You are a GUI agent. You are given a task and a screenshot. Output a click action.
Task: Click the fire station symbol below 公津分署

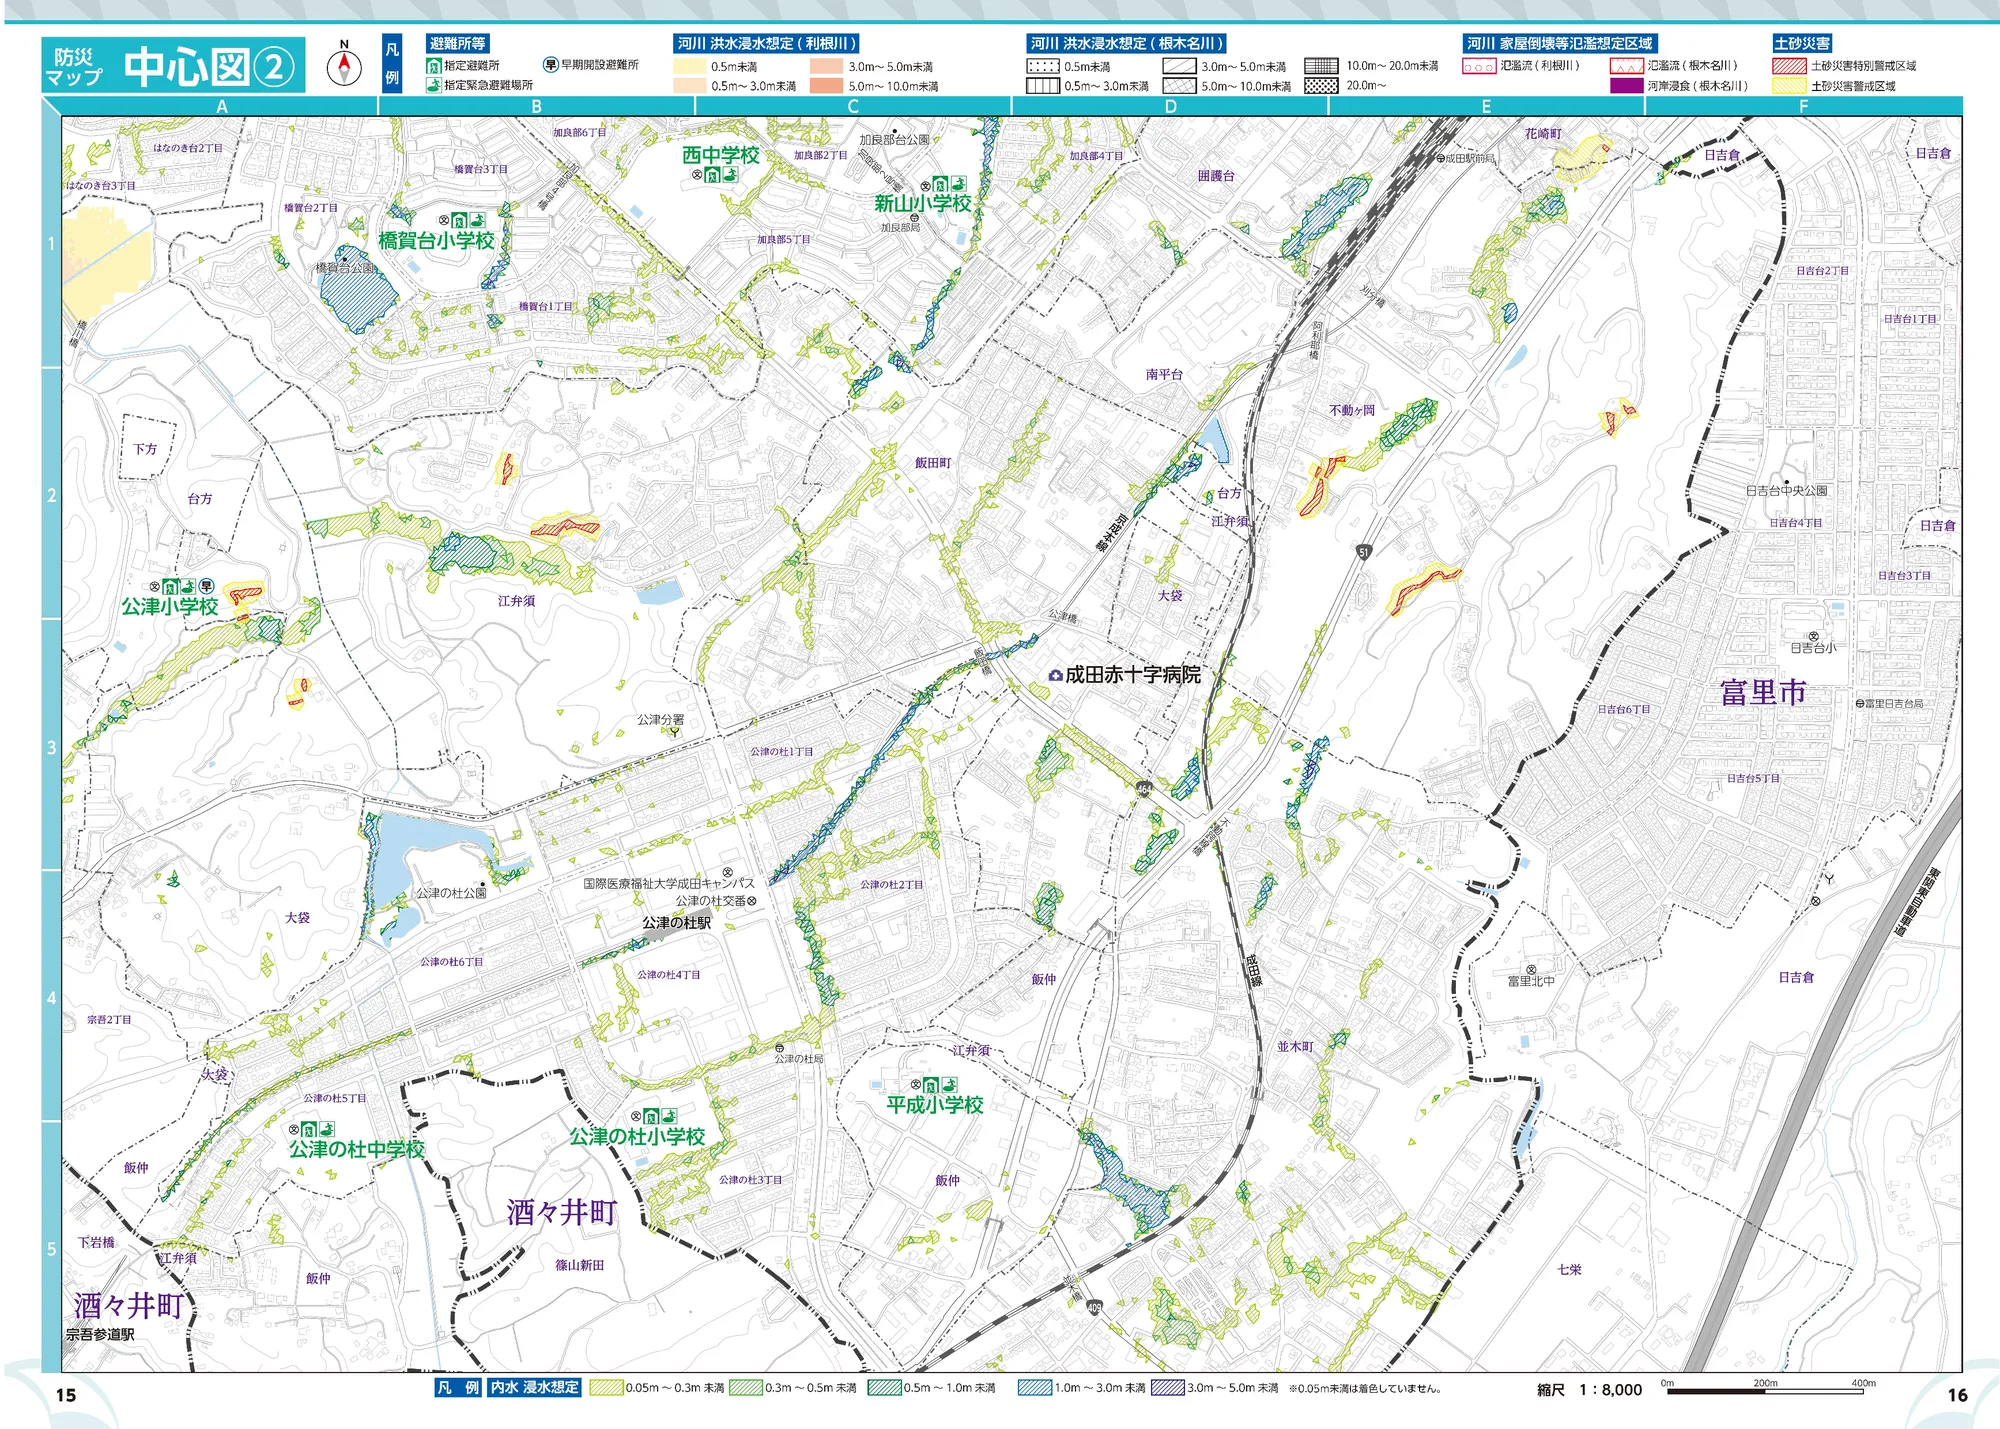(675, 732)
